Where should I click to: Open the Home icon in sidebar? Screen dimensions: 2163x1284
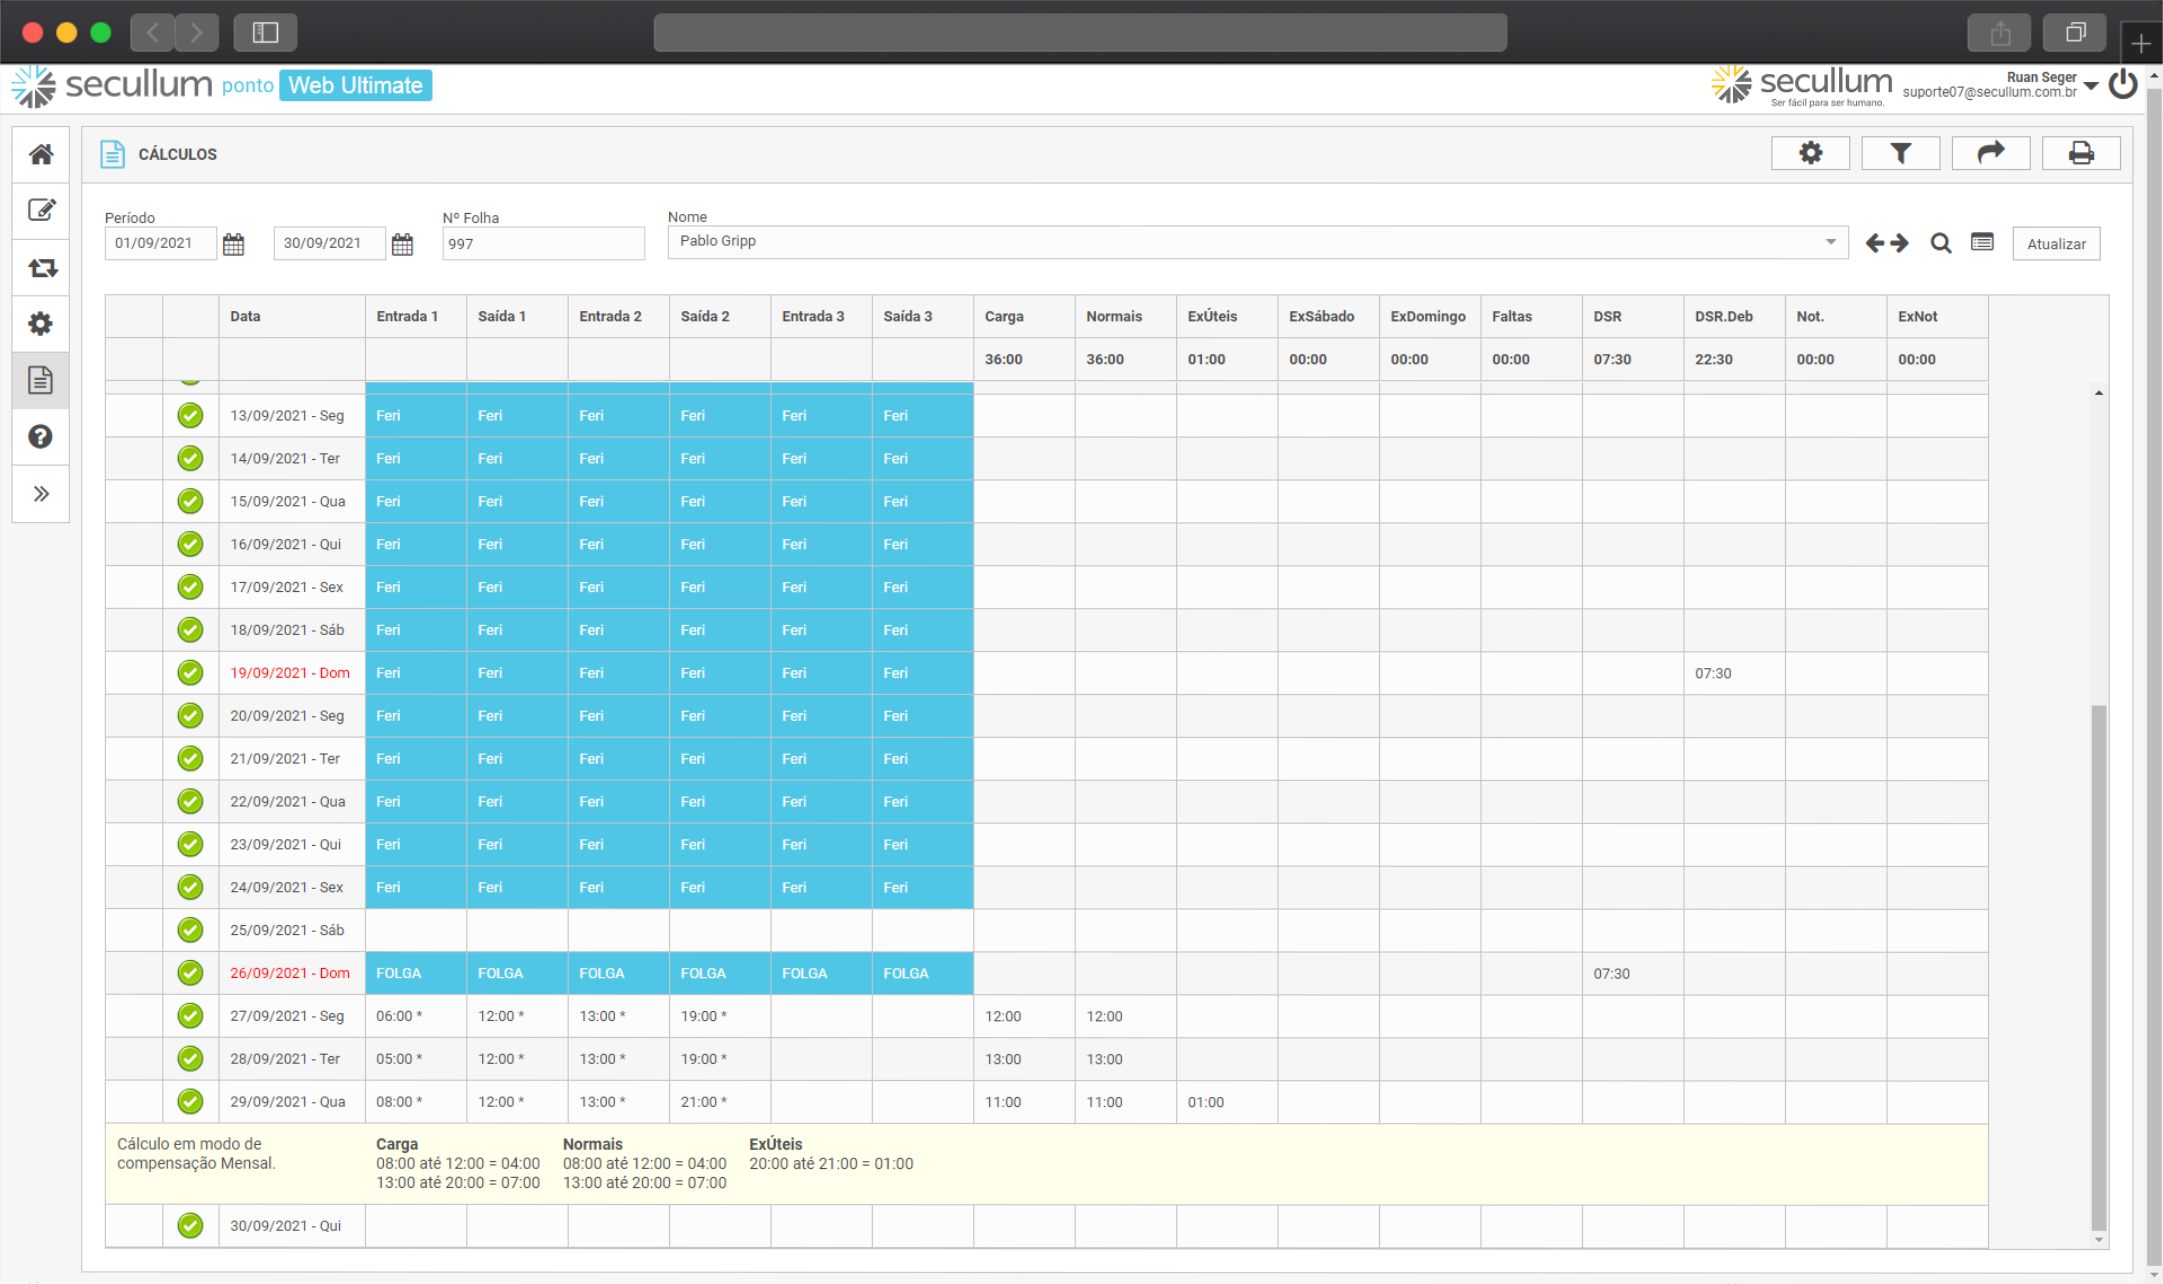point(41,154)
